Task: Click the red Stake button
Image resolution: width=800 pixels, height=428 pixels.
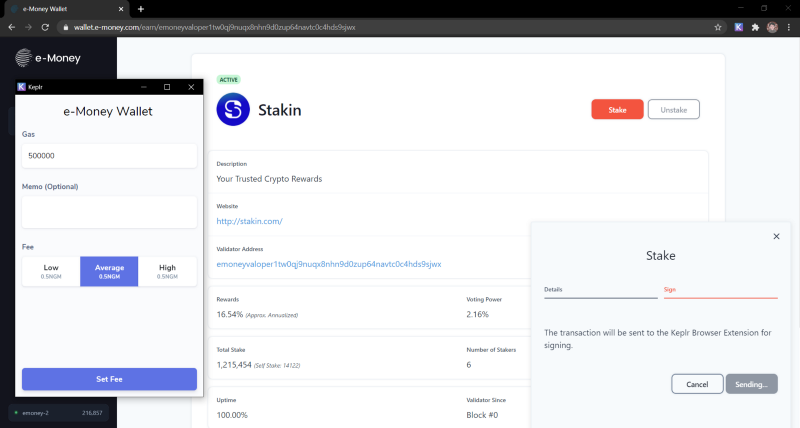Action: pos(617,110)
